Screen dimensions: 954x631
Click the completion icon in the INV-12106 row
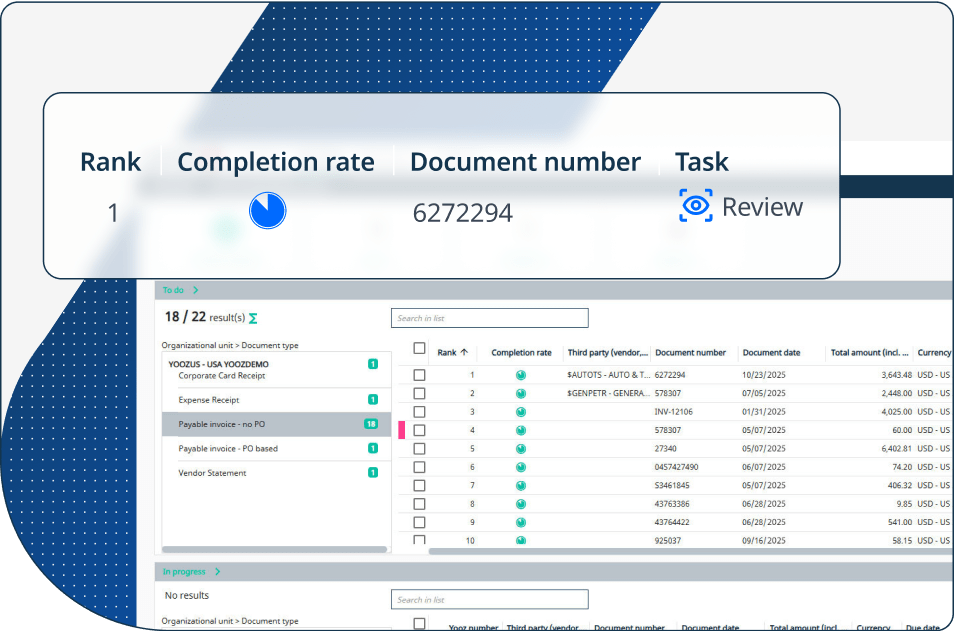tap(521, 412)
